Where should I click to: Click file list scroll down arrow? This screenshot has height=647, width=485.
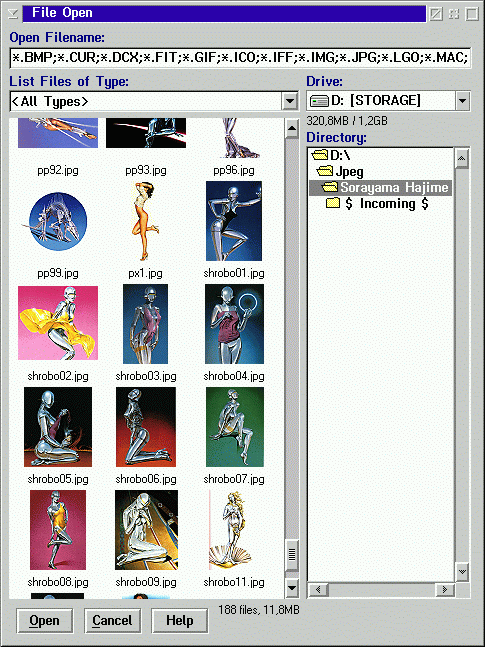pos(292,588)
